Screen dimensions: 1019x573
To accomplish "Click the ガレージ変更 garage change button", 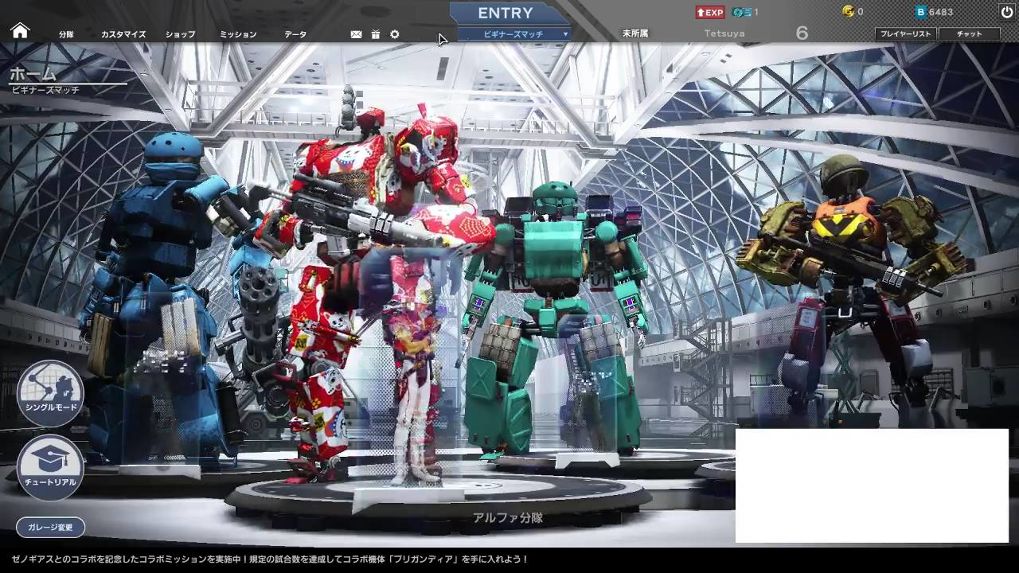I will click(50, 527).
